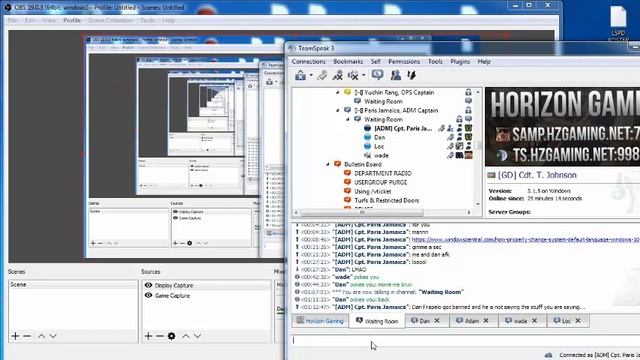Click the TeamSpeak chat message input field
The image size is (640, 360).
pyautogui.click(x=465, y=340)
